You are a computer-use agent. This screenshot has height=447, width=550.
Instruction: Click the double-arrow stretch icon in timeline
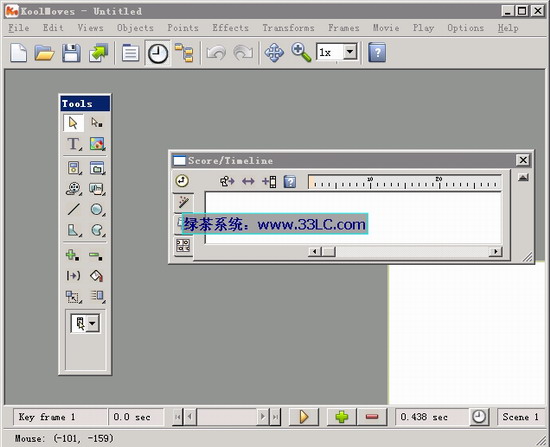click(x=248, y=181)
